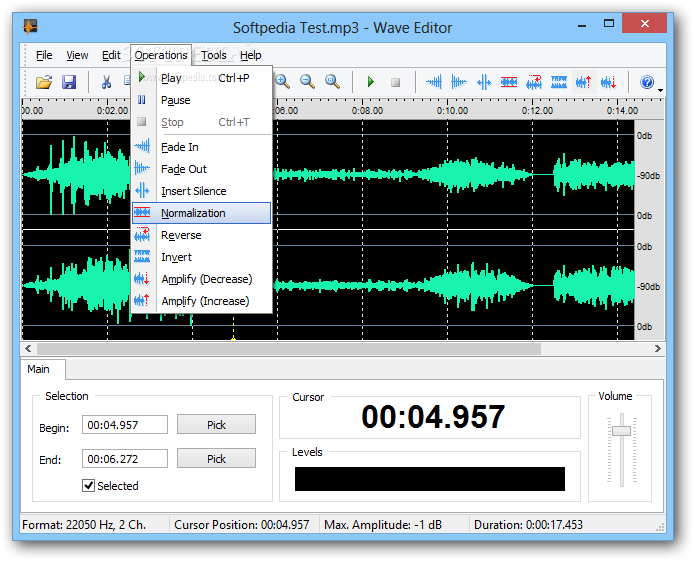Click the 'Cursor Position: 00:04.957' status text
694x561 pixels.
pyautogui.click(x=242, y=525)
